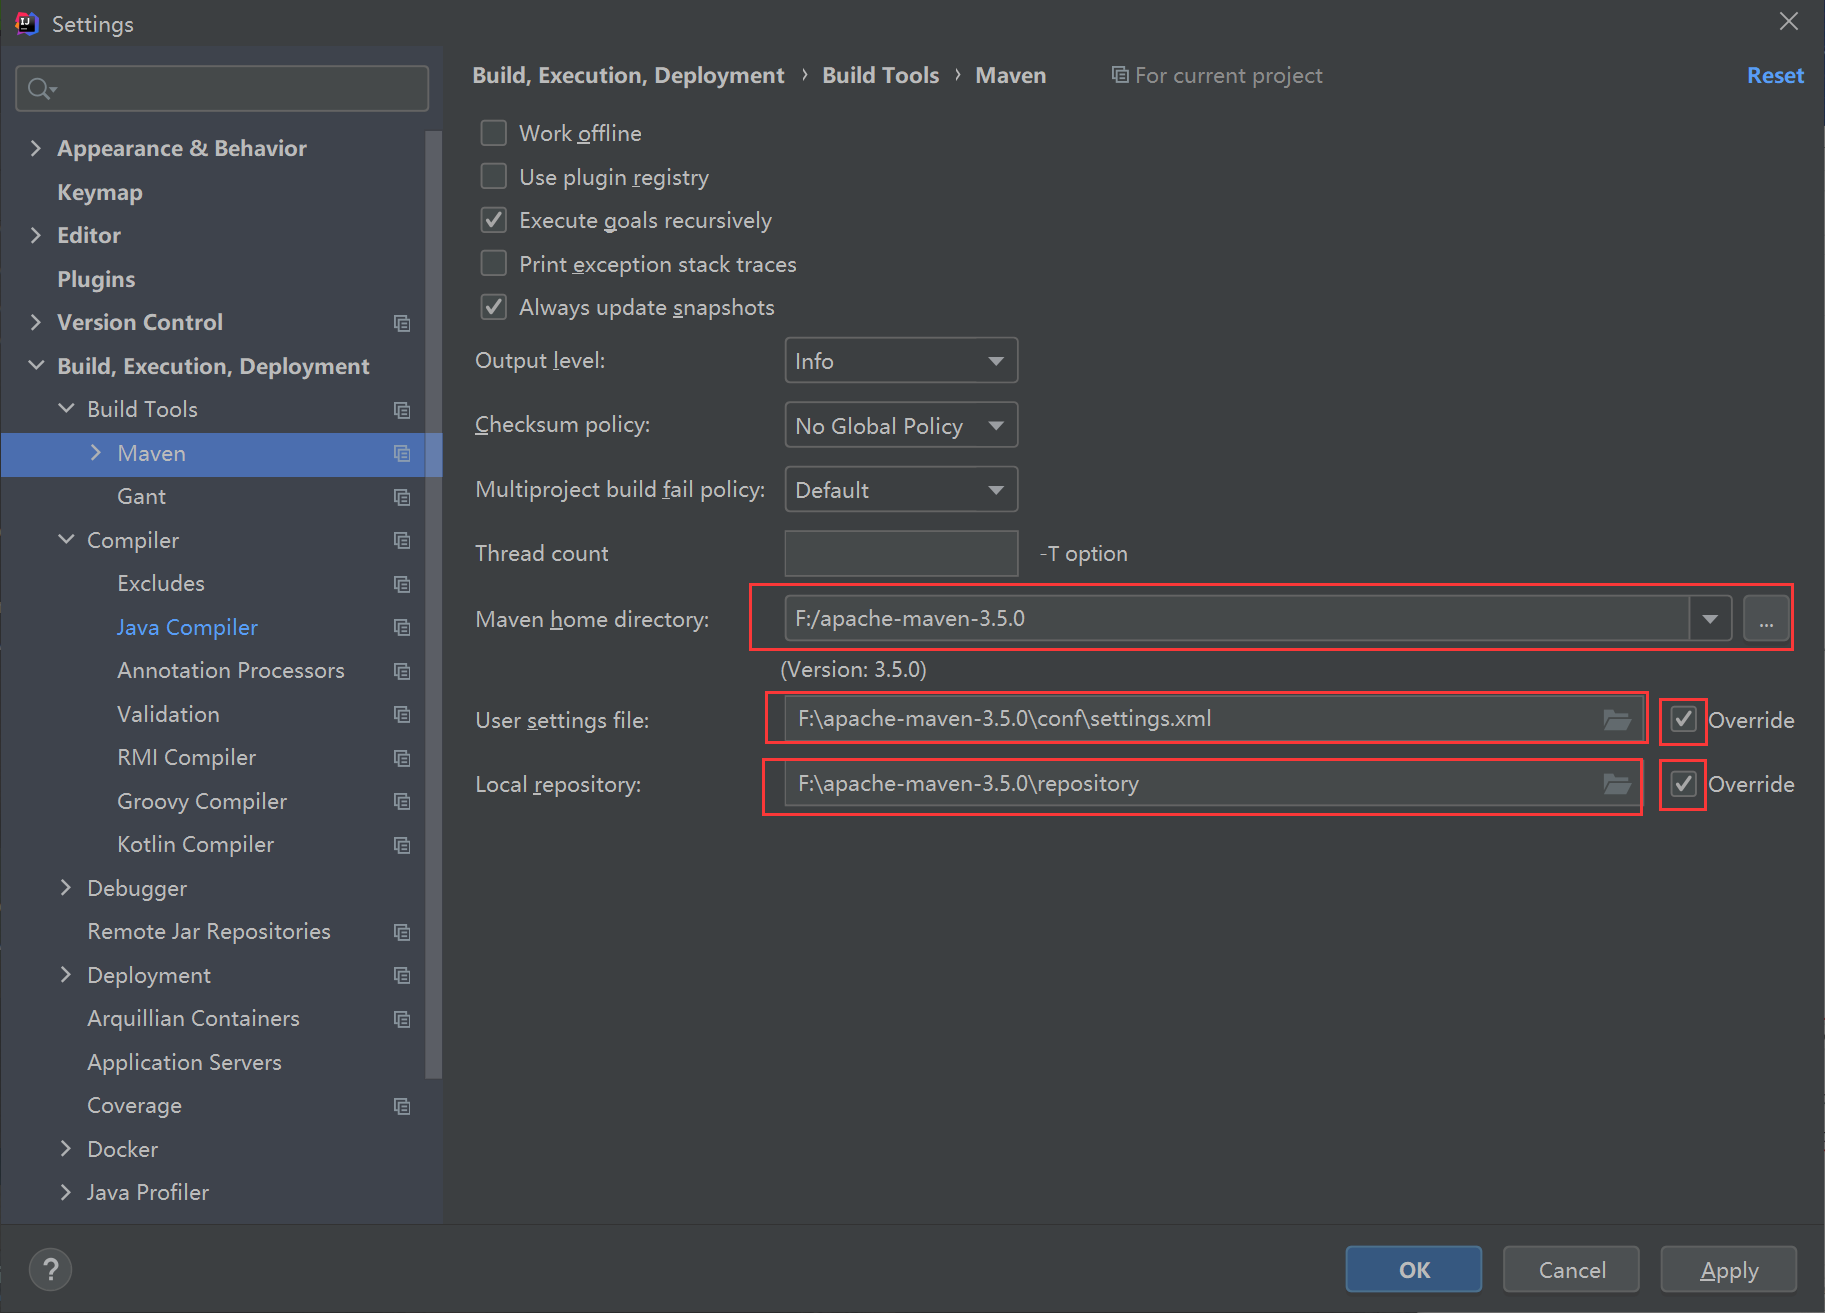Click the For current project icon
Viewport: 1825px width, 1313px height.
pyautogui.click(x=1120, y=75)
